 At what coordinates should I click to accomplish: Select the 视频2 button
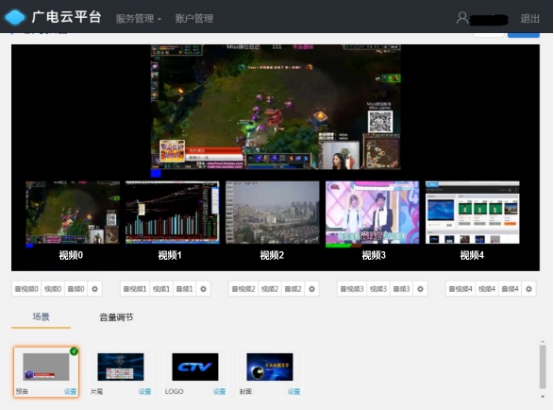pyautogui.click(x=270, y=289)
